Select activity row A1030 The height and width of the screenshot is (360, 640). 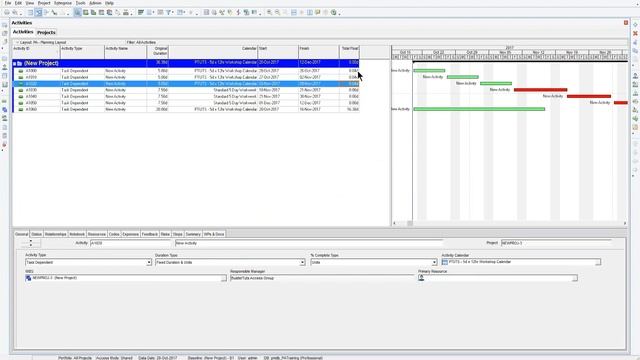coord(186,90)
